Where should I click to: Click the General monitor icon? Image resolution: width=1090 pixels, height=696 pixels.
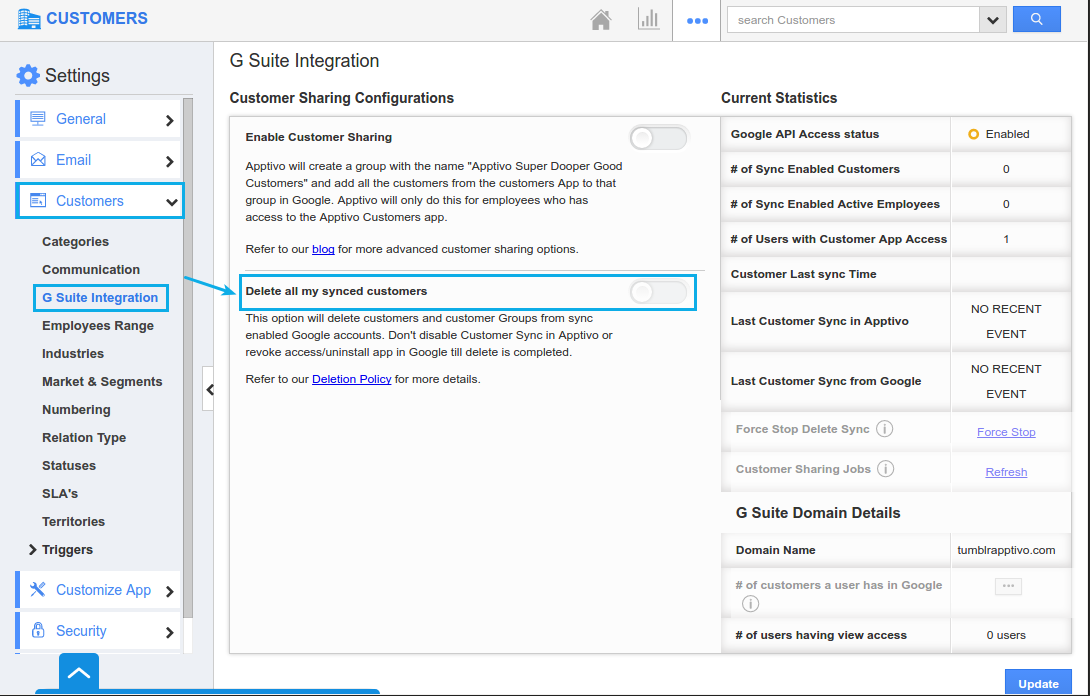[38, 119]
